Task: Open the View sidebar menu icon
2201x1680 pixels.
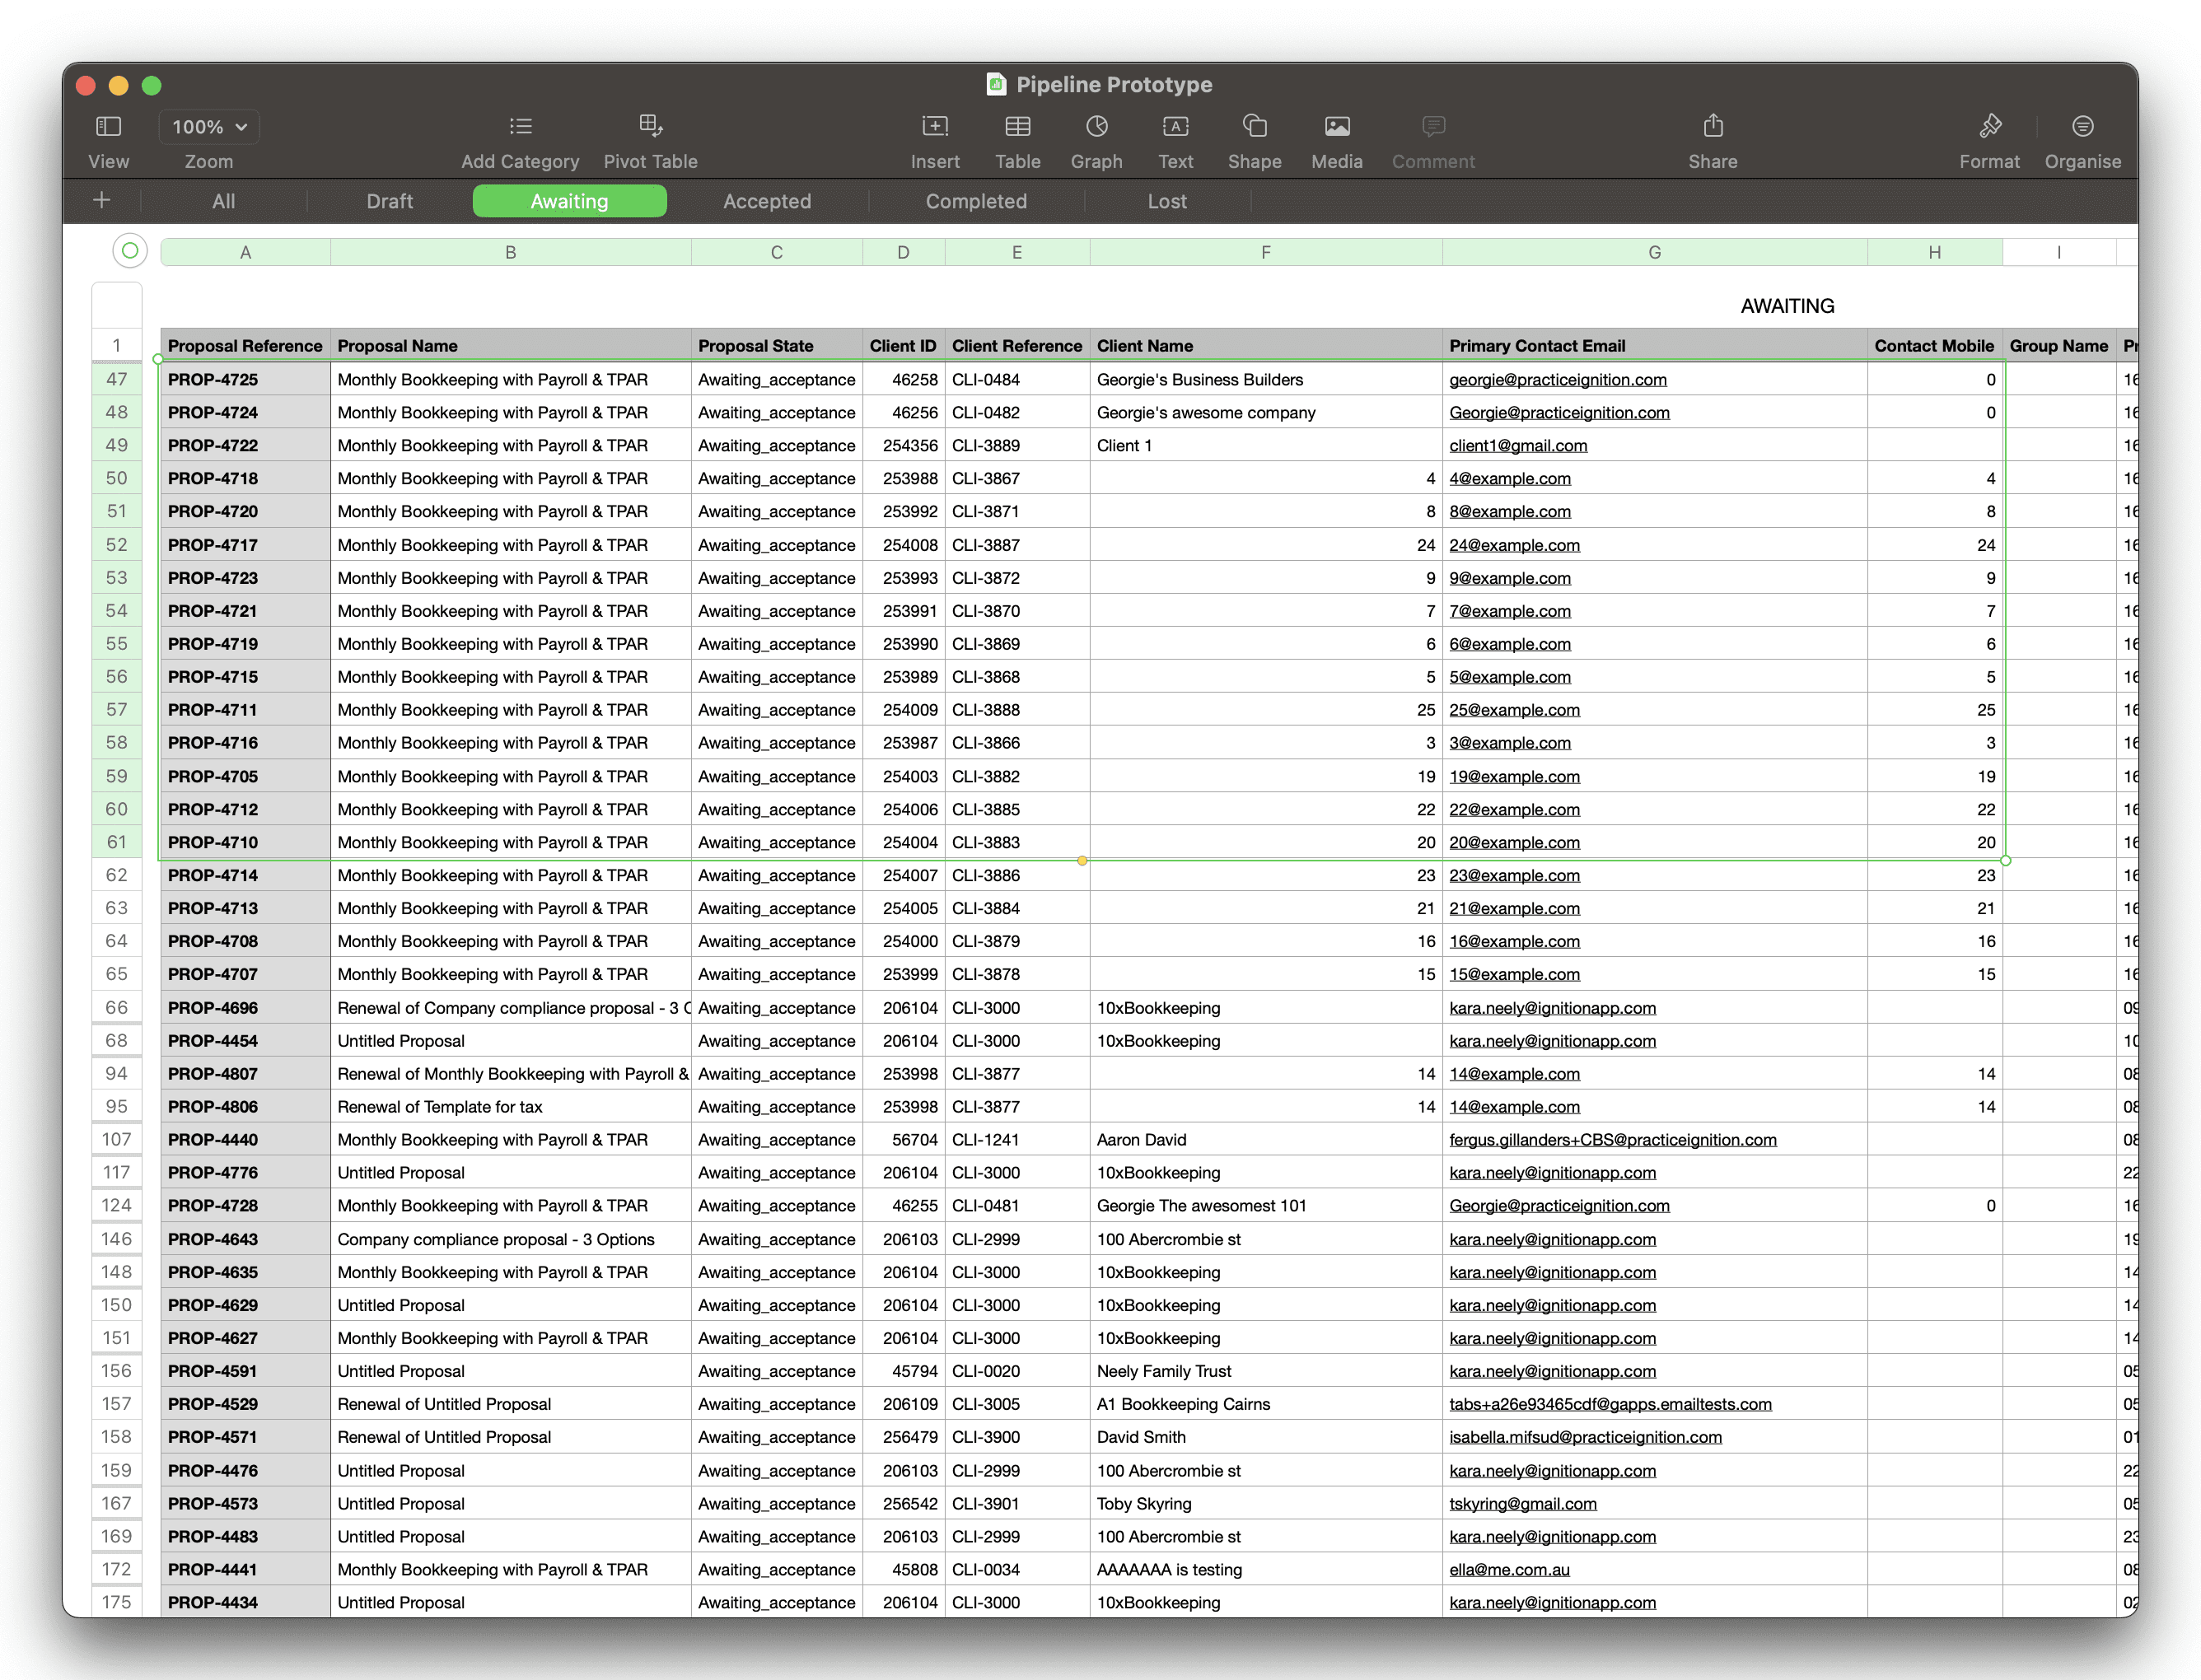Action: (x=108, y=127)
